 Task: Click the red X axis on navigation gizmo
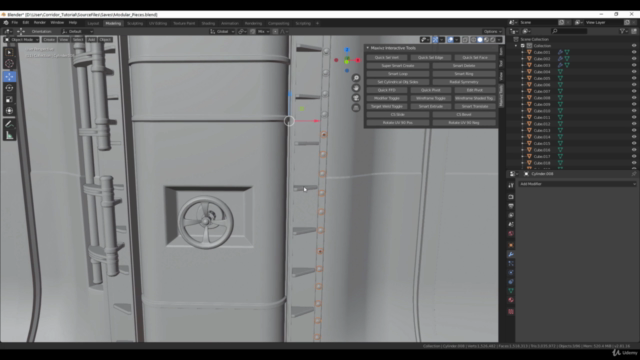(x=358, y=60)
